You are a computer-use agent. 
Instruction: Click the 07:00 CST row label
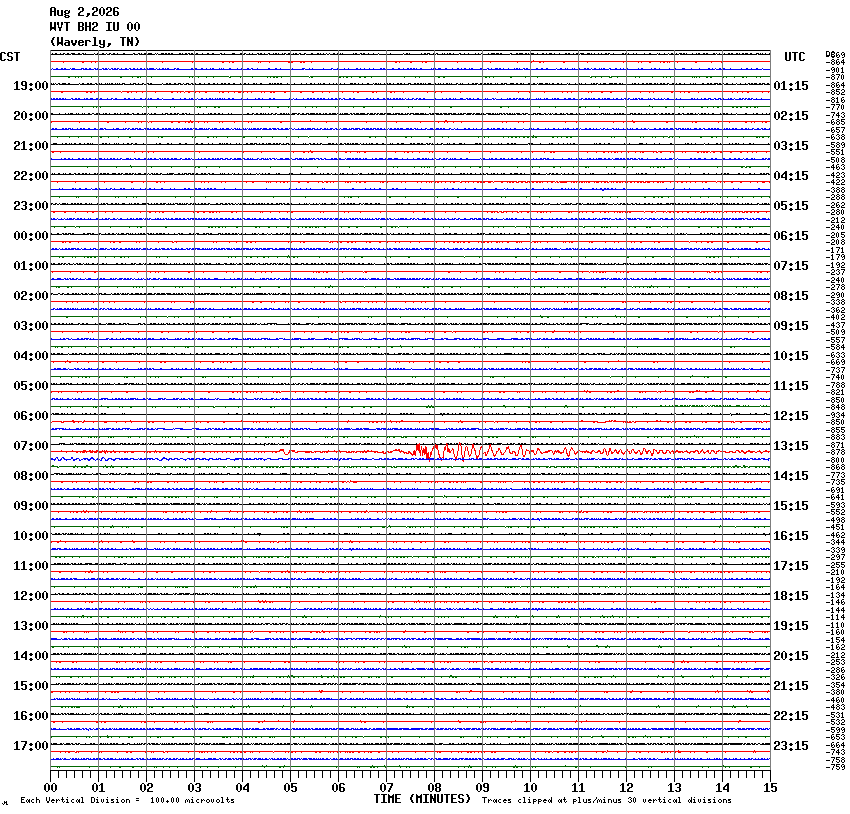31,446
